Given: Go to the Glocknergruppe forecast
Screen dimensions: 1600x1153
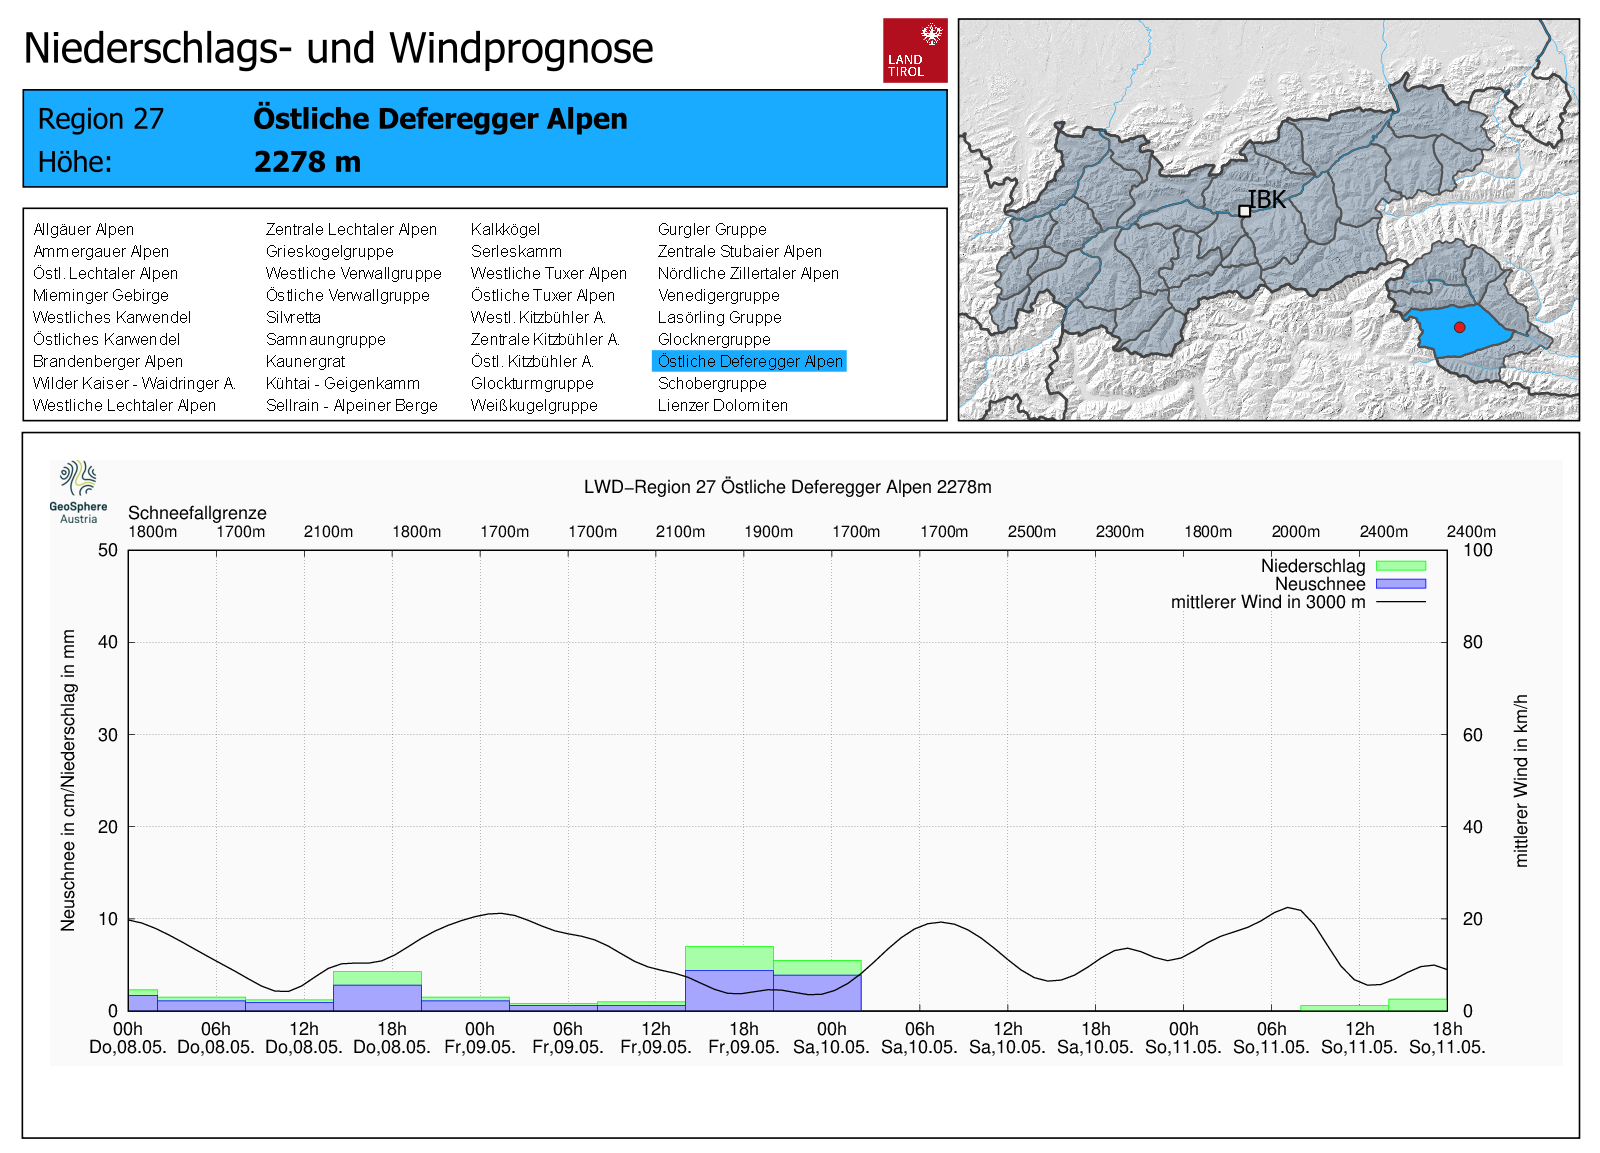Looking at the screenshot, I should click(713, 339).
